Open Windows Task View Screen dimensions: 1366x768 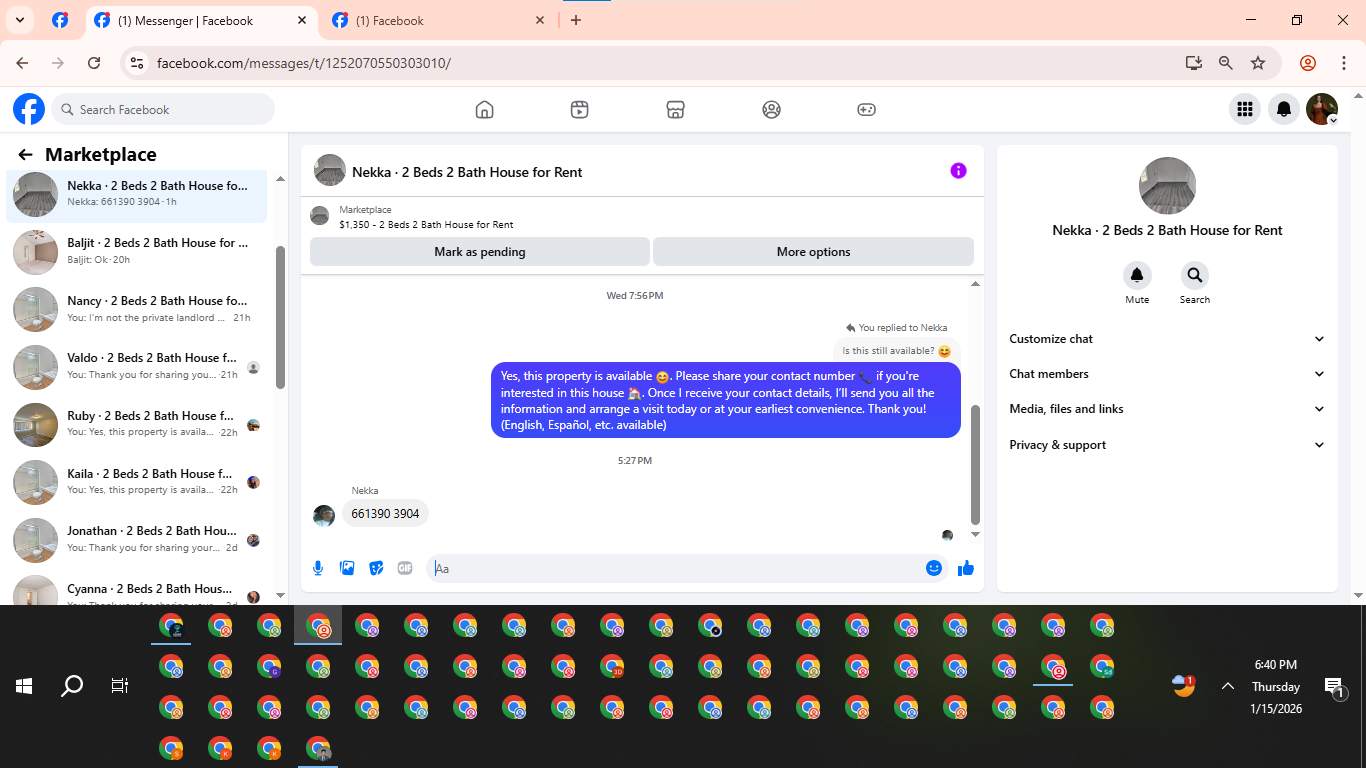click(120, 686)
